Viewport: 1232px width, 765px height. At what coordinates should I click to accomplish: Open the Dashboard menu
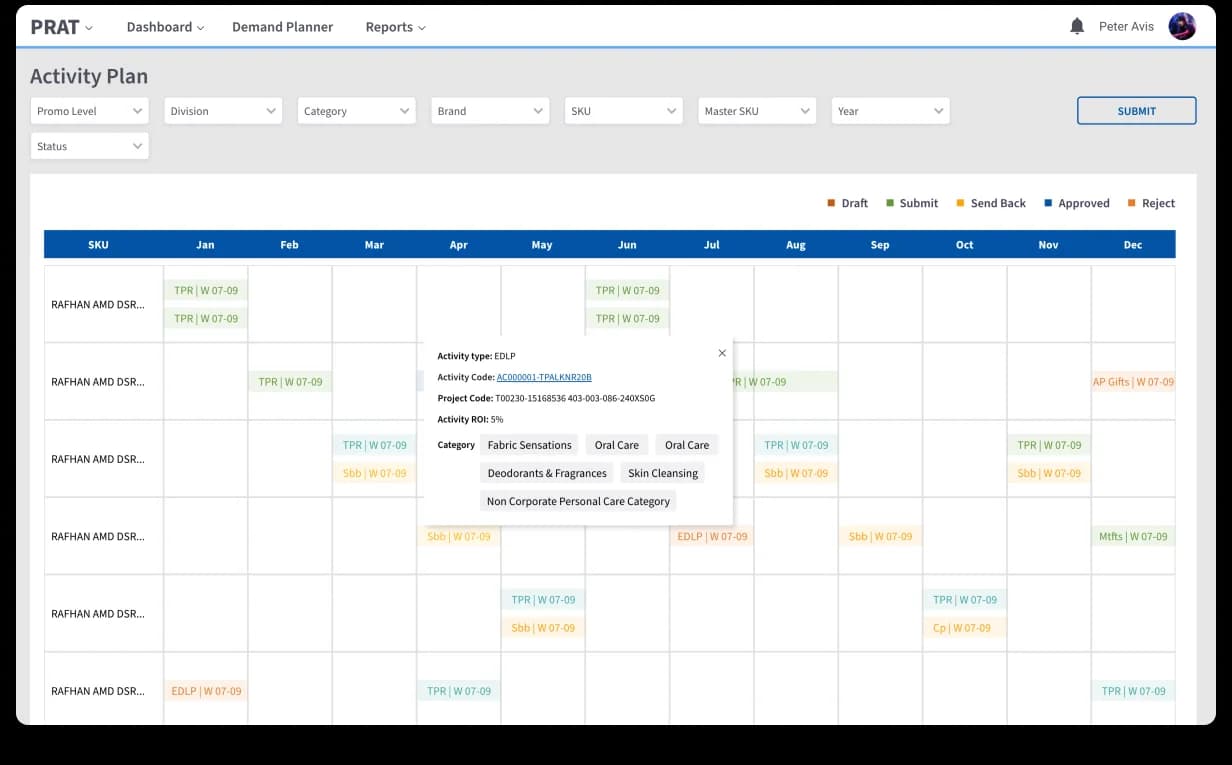[x=165, y=27]
